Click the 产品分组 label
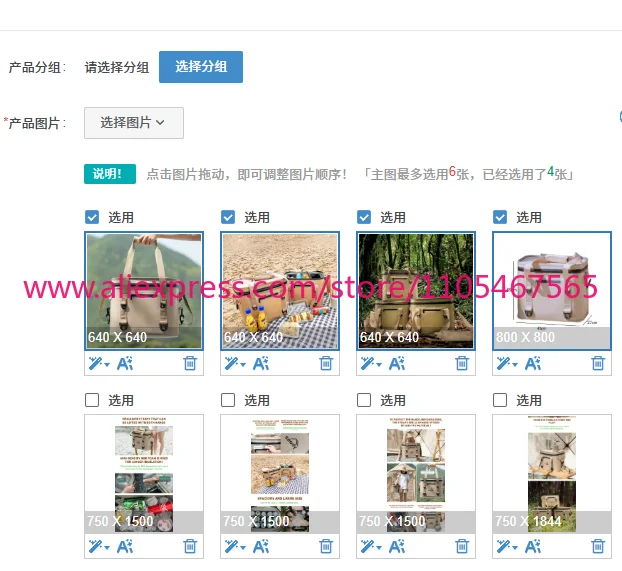The height and width of the screenshot is (571, 622). [x=37, y=67]
